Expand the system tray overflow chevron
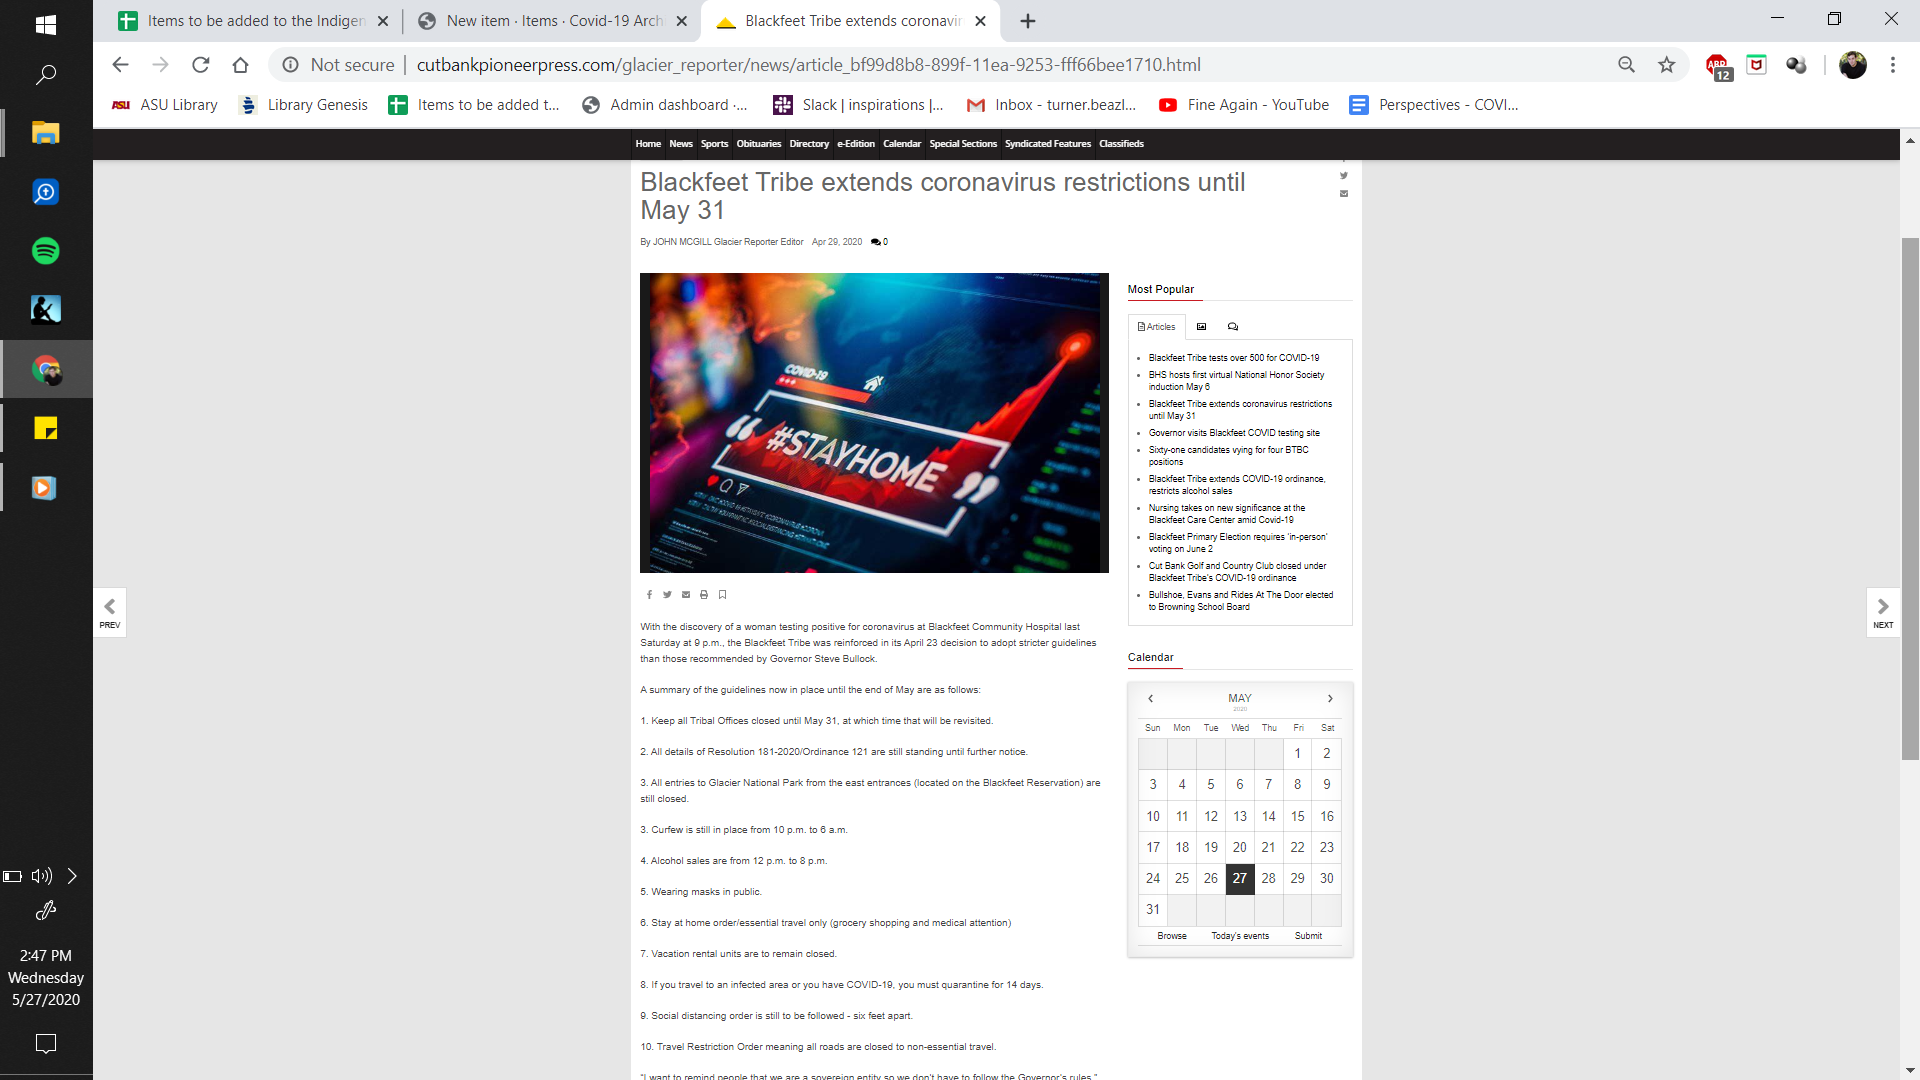 pyautogui.click(x=72, y=877)
